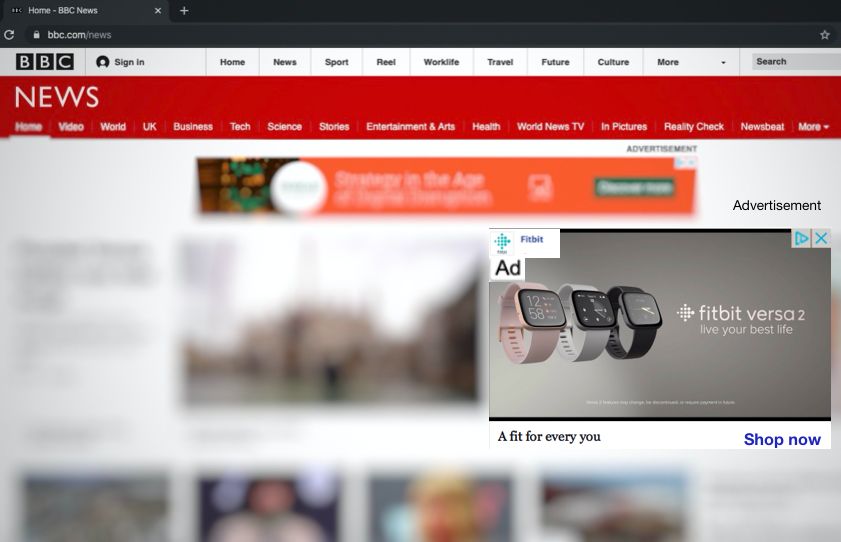Open the Health news section
The image size is (841, 542).
(486, 127)
